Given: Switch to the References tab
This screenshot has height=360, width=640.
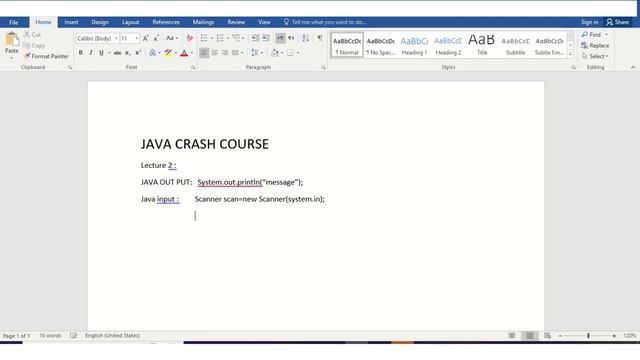Looking at the screenshot, I should point(166,22).
